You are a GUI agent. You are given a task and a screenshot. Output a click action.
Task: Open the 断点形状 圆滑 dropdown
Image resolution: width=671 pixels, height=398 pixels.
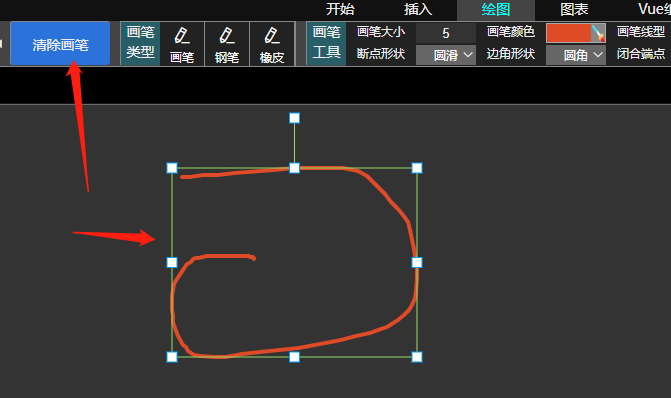click(x=445, y=55)
